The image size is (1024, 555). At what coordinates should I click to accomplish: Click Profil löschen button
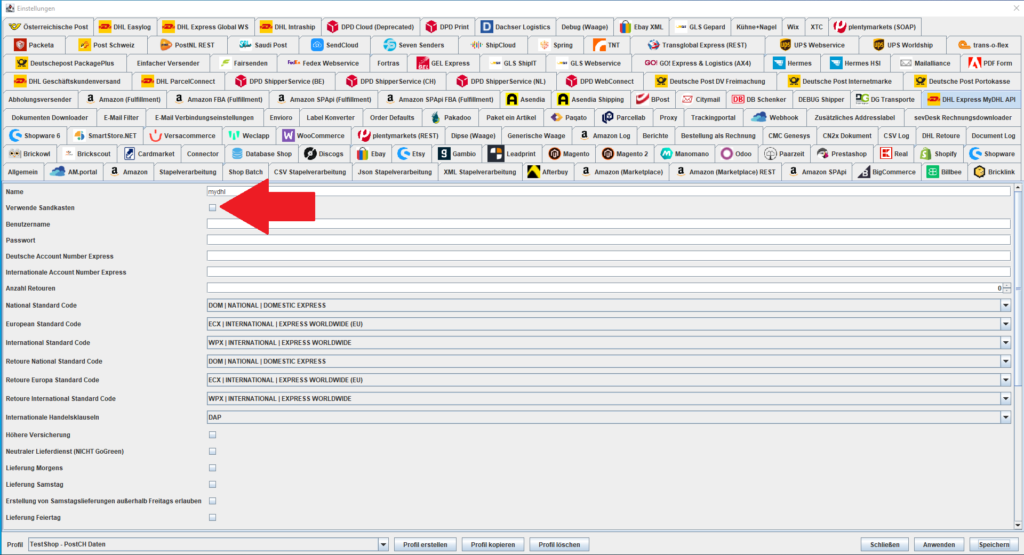(x=559, y=545)
